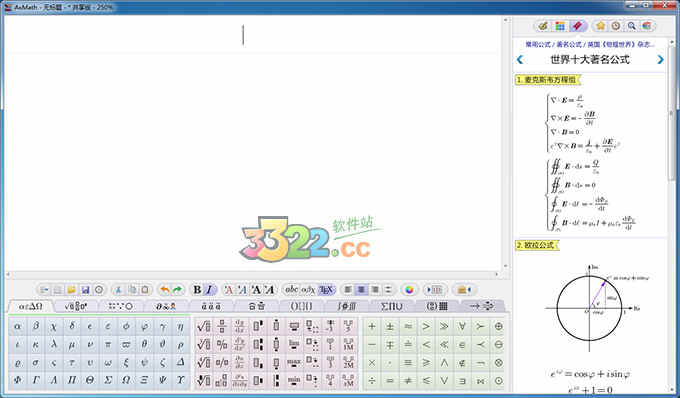This screenshot has height=398, width=680.
Task: Open the integrals symbols tab
Action: (347, 306)
